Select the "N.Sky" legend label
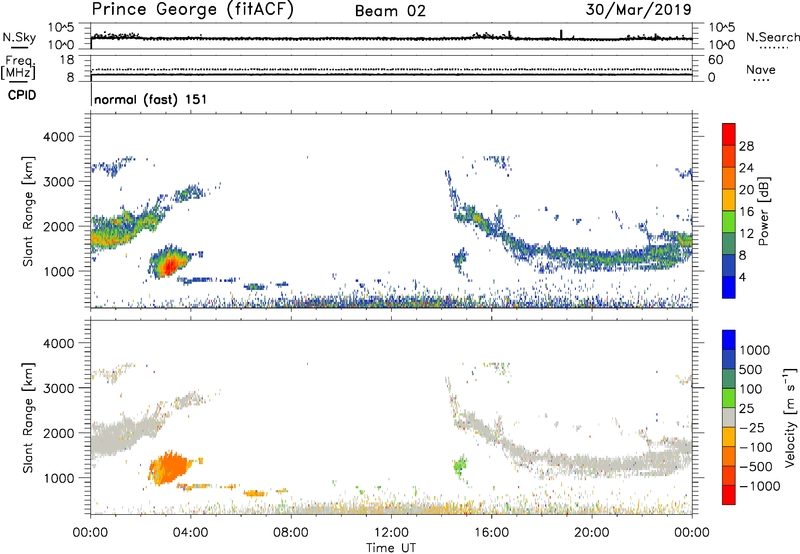Image resolution: width=800 pixels, height=554 pixels. coord(19,38)
